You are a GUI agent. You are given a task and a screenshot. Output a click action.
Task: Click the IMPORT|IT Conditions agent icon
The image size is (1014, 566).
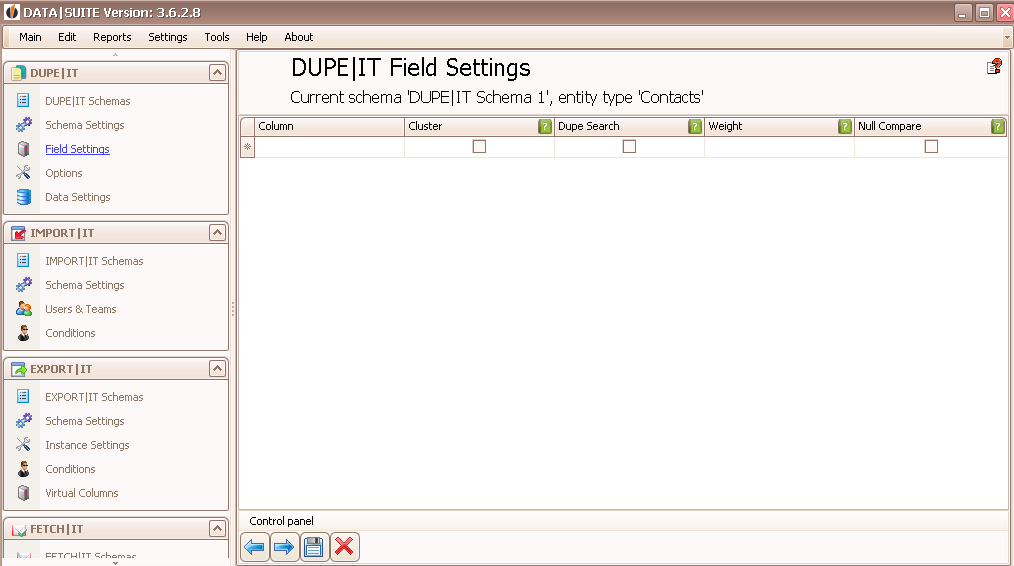coord(23,332)
